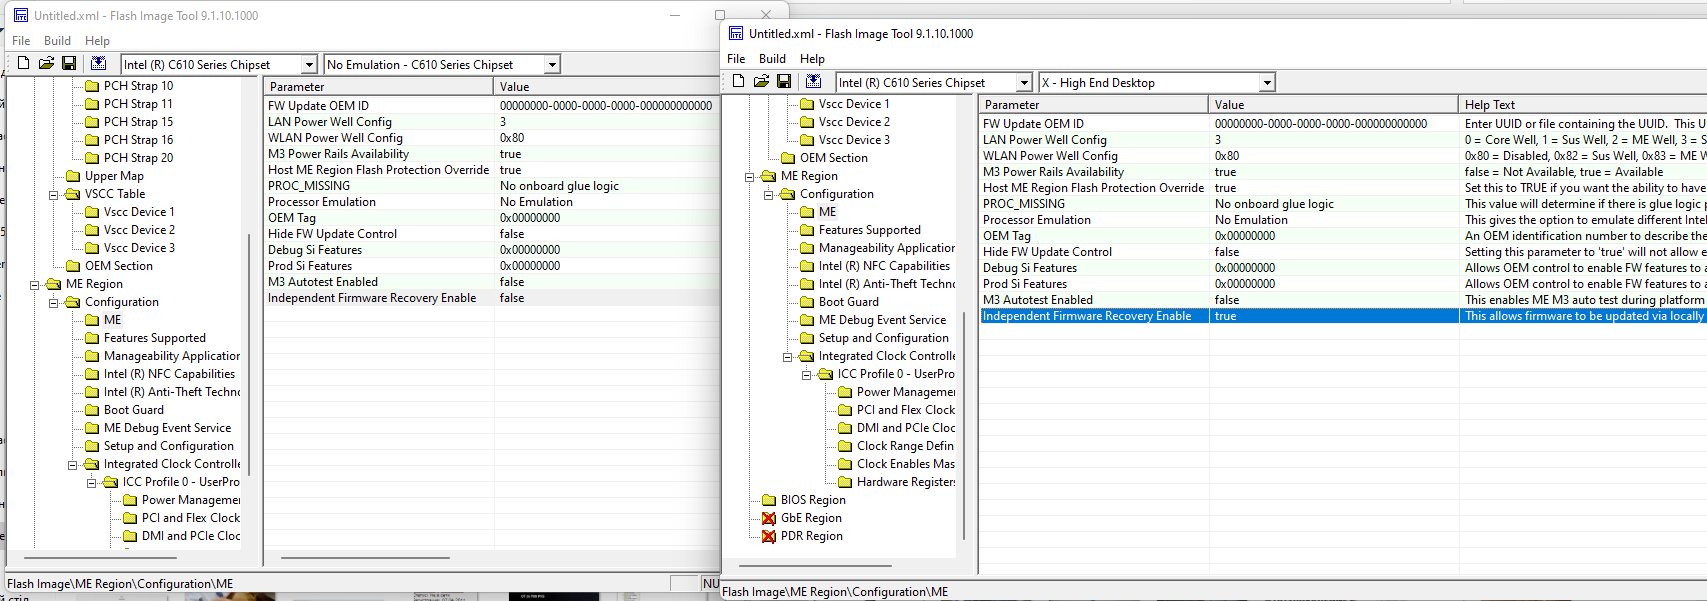Select PCH Strap 15 in left tree

click(x=138, y=122)
